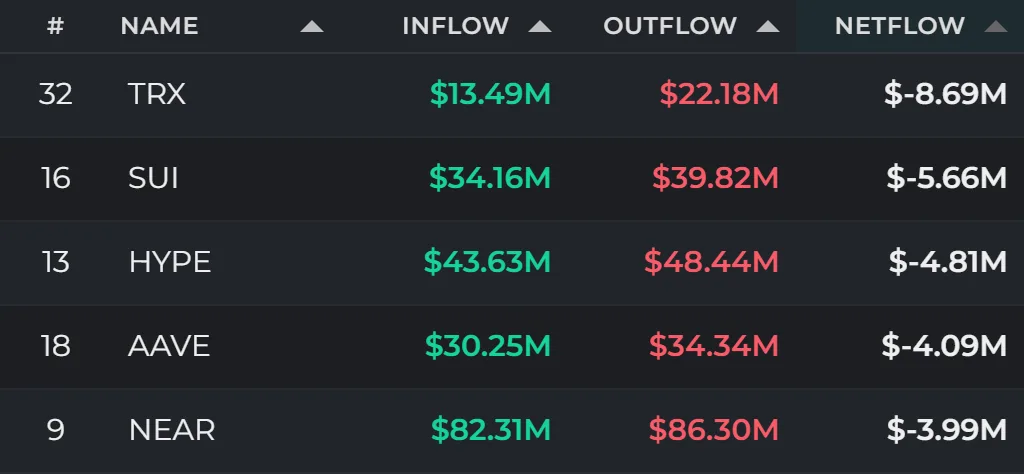The height and width of the screenshot is (474, 1024).
Task: Select the HYPE token name
Action: tap(170, 262)
